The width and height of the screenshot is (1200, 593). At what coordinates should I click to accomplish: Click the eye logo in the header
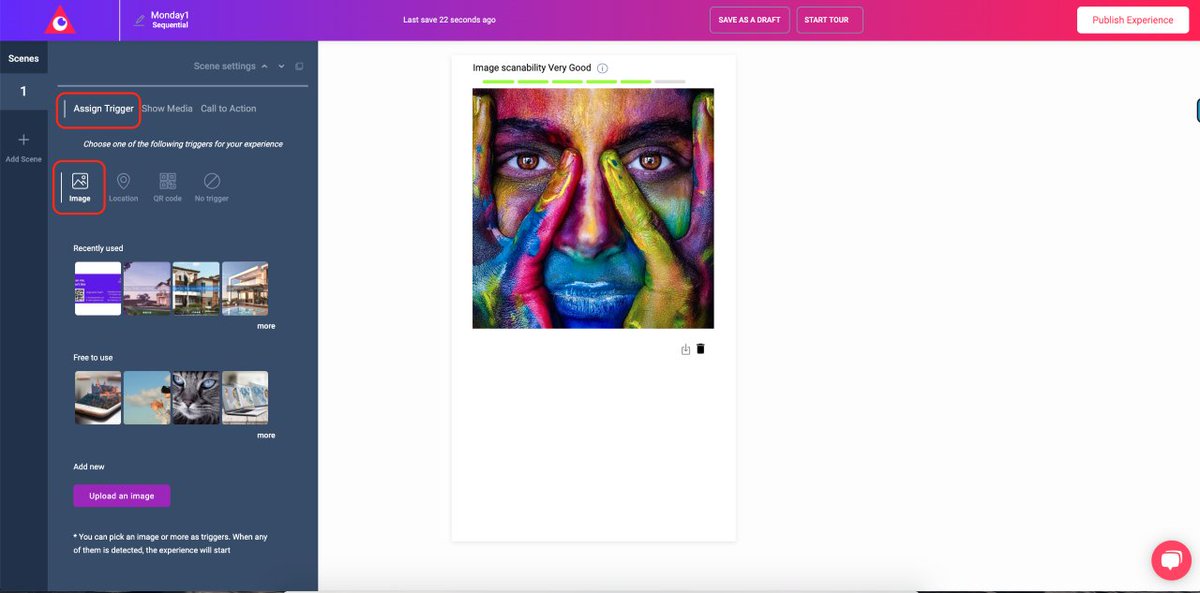point(60,19)
